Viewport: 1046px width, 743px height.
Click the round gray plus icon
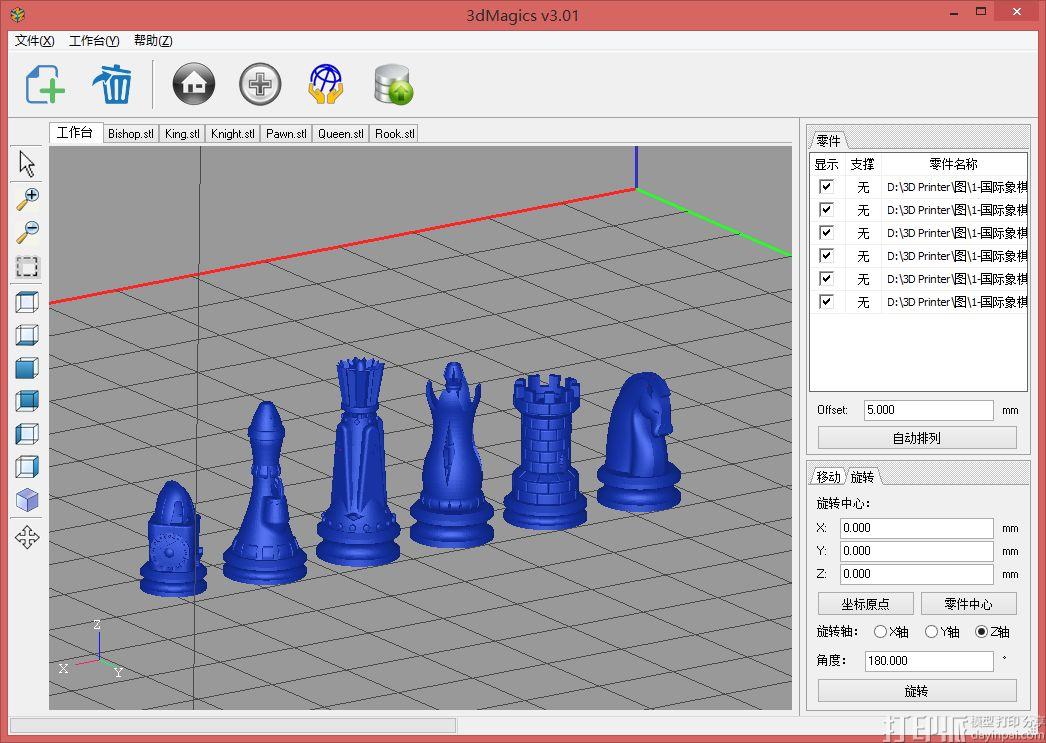click(260, 84)
